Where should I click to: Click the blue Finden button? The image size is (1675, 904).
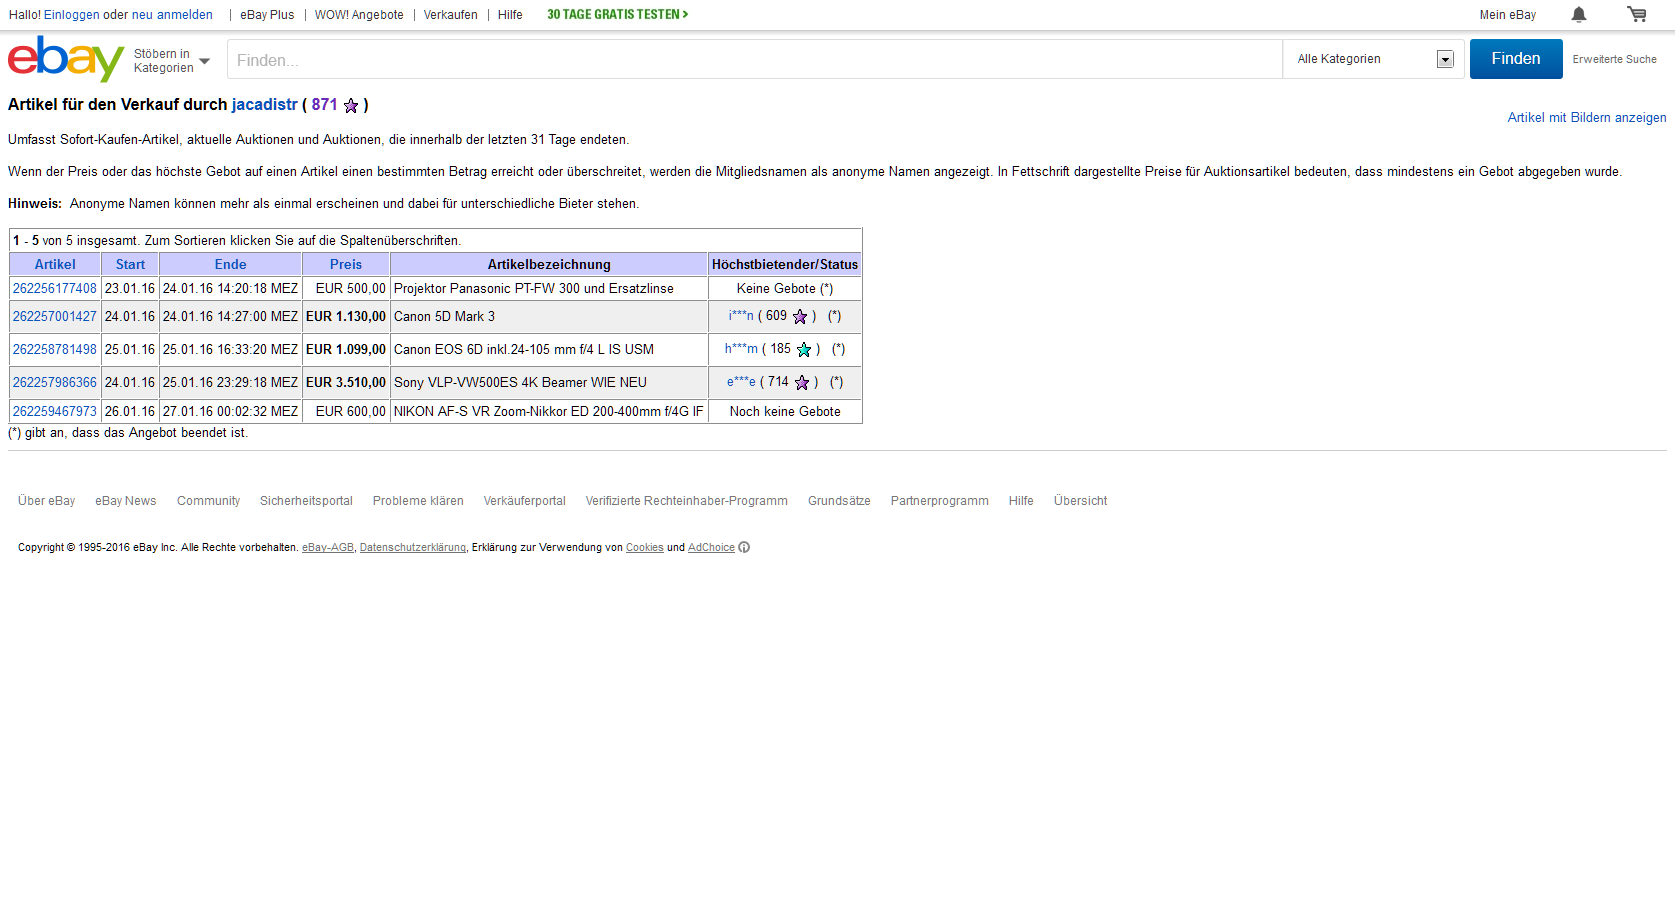coord(1516,59)
